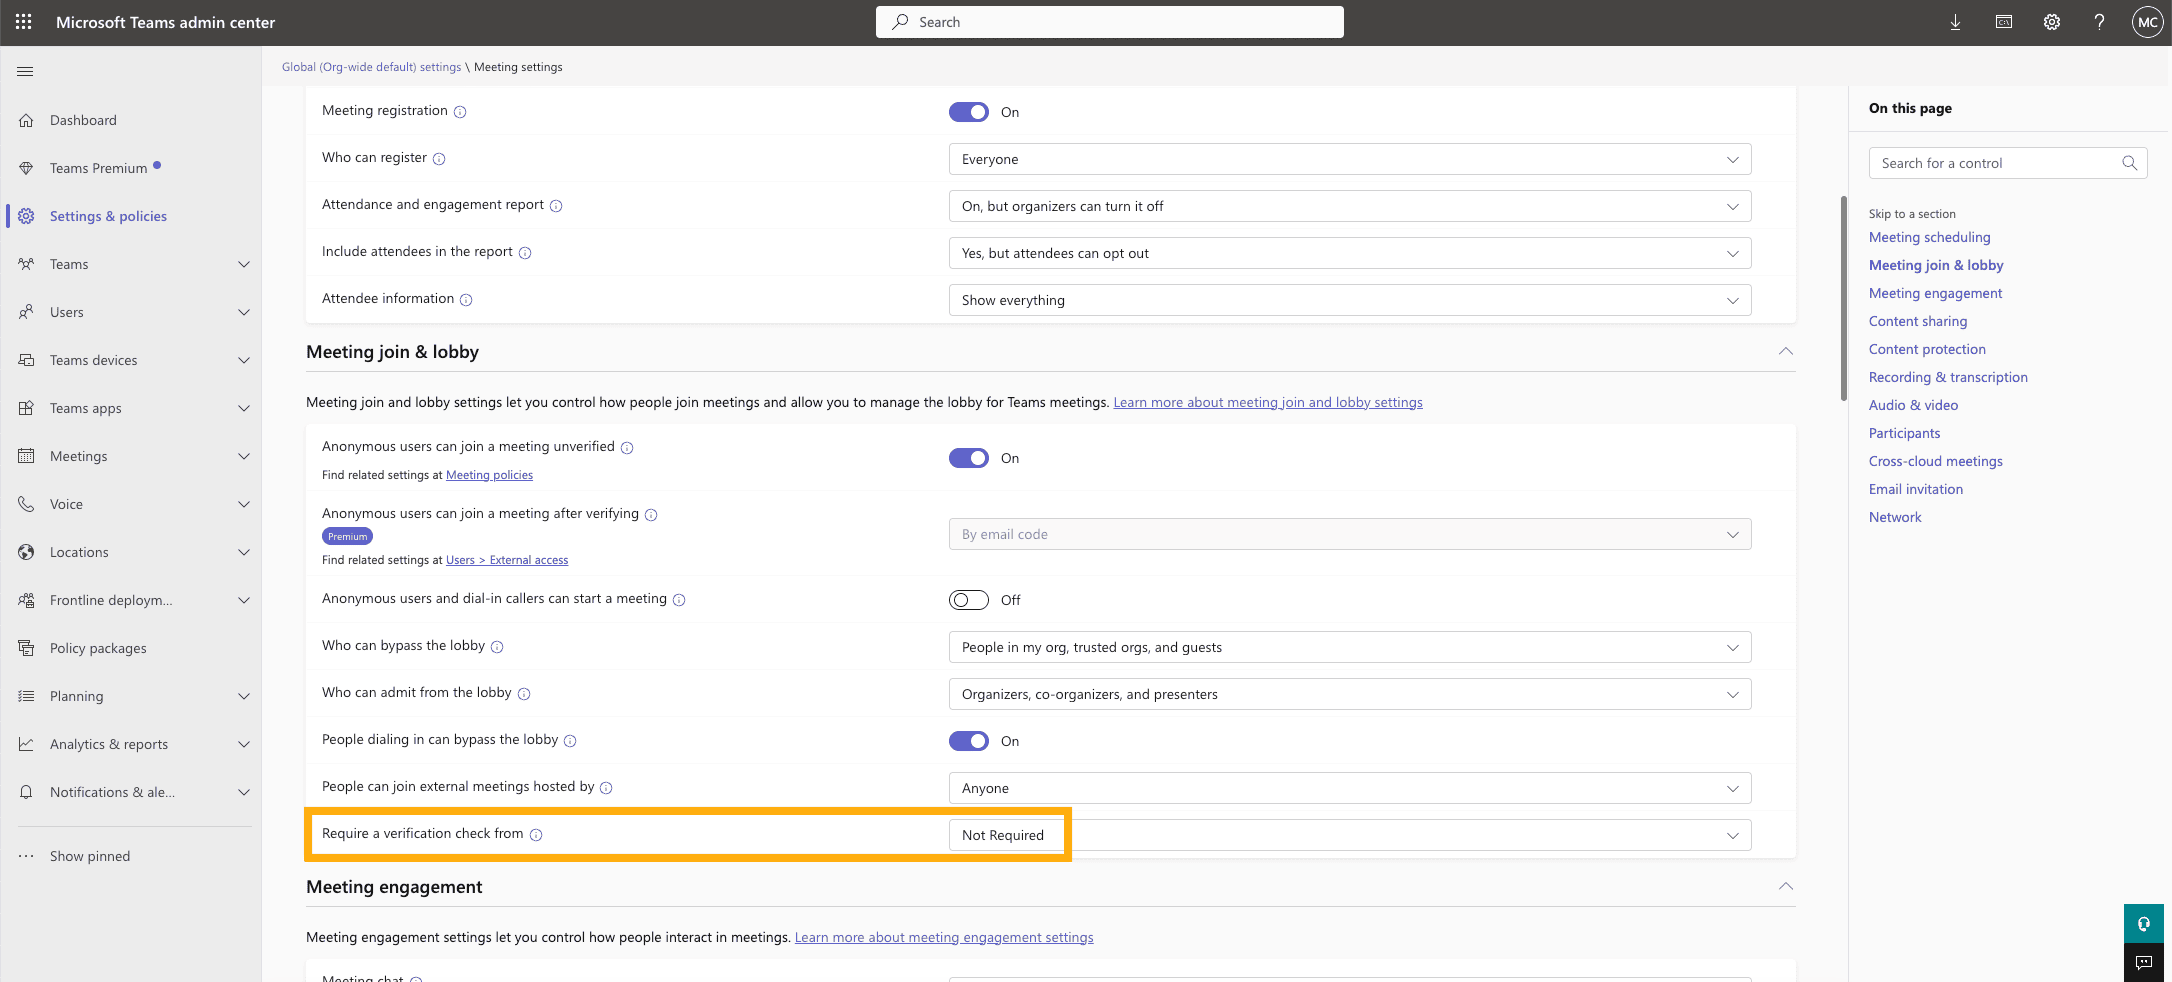Screen dimensions: 2172x982
Task: Click the download icon in the top bar
Action: (1955, 22)
